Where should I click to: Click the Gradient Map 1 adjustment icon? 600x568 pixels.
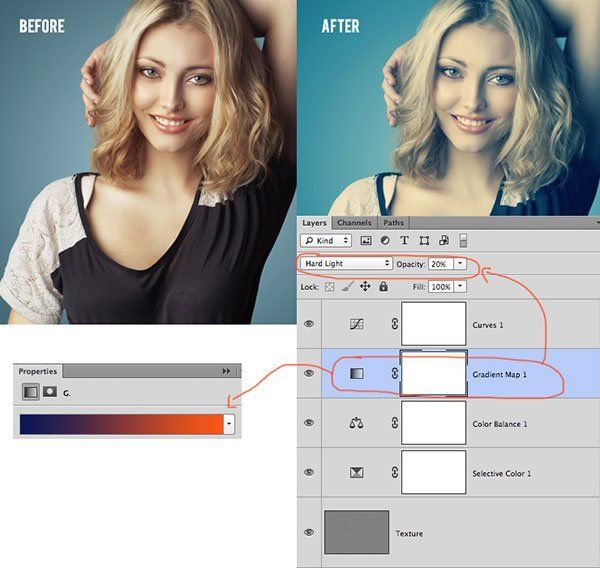[x=357, y=374]
